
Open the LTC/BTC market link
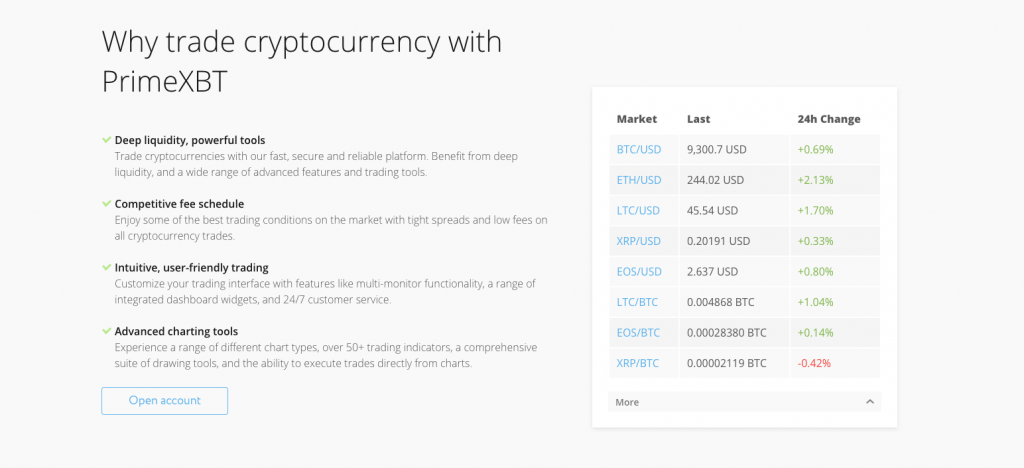point(637,302)
